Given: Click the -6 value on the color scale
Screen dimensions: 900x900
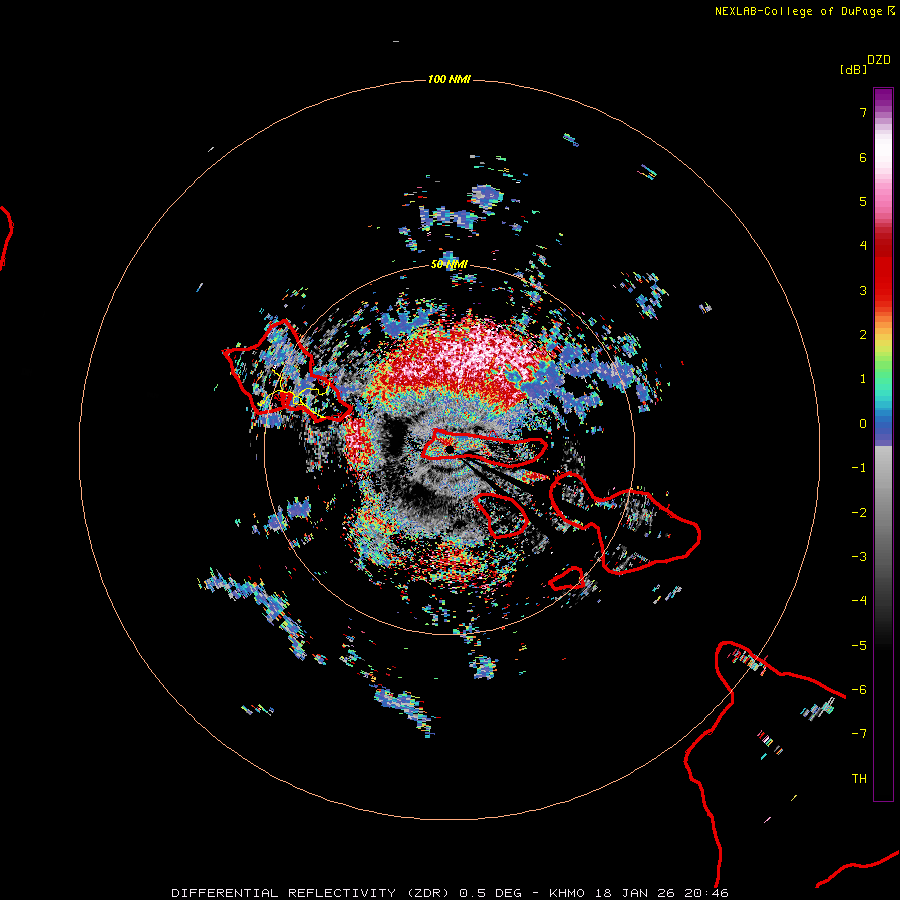Looking at the screenshot, I should click(859, 690).
